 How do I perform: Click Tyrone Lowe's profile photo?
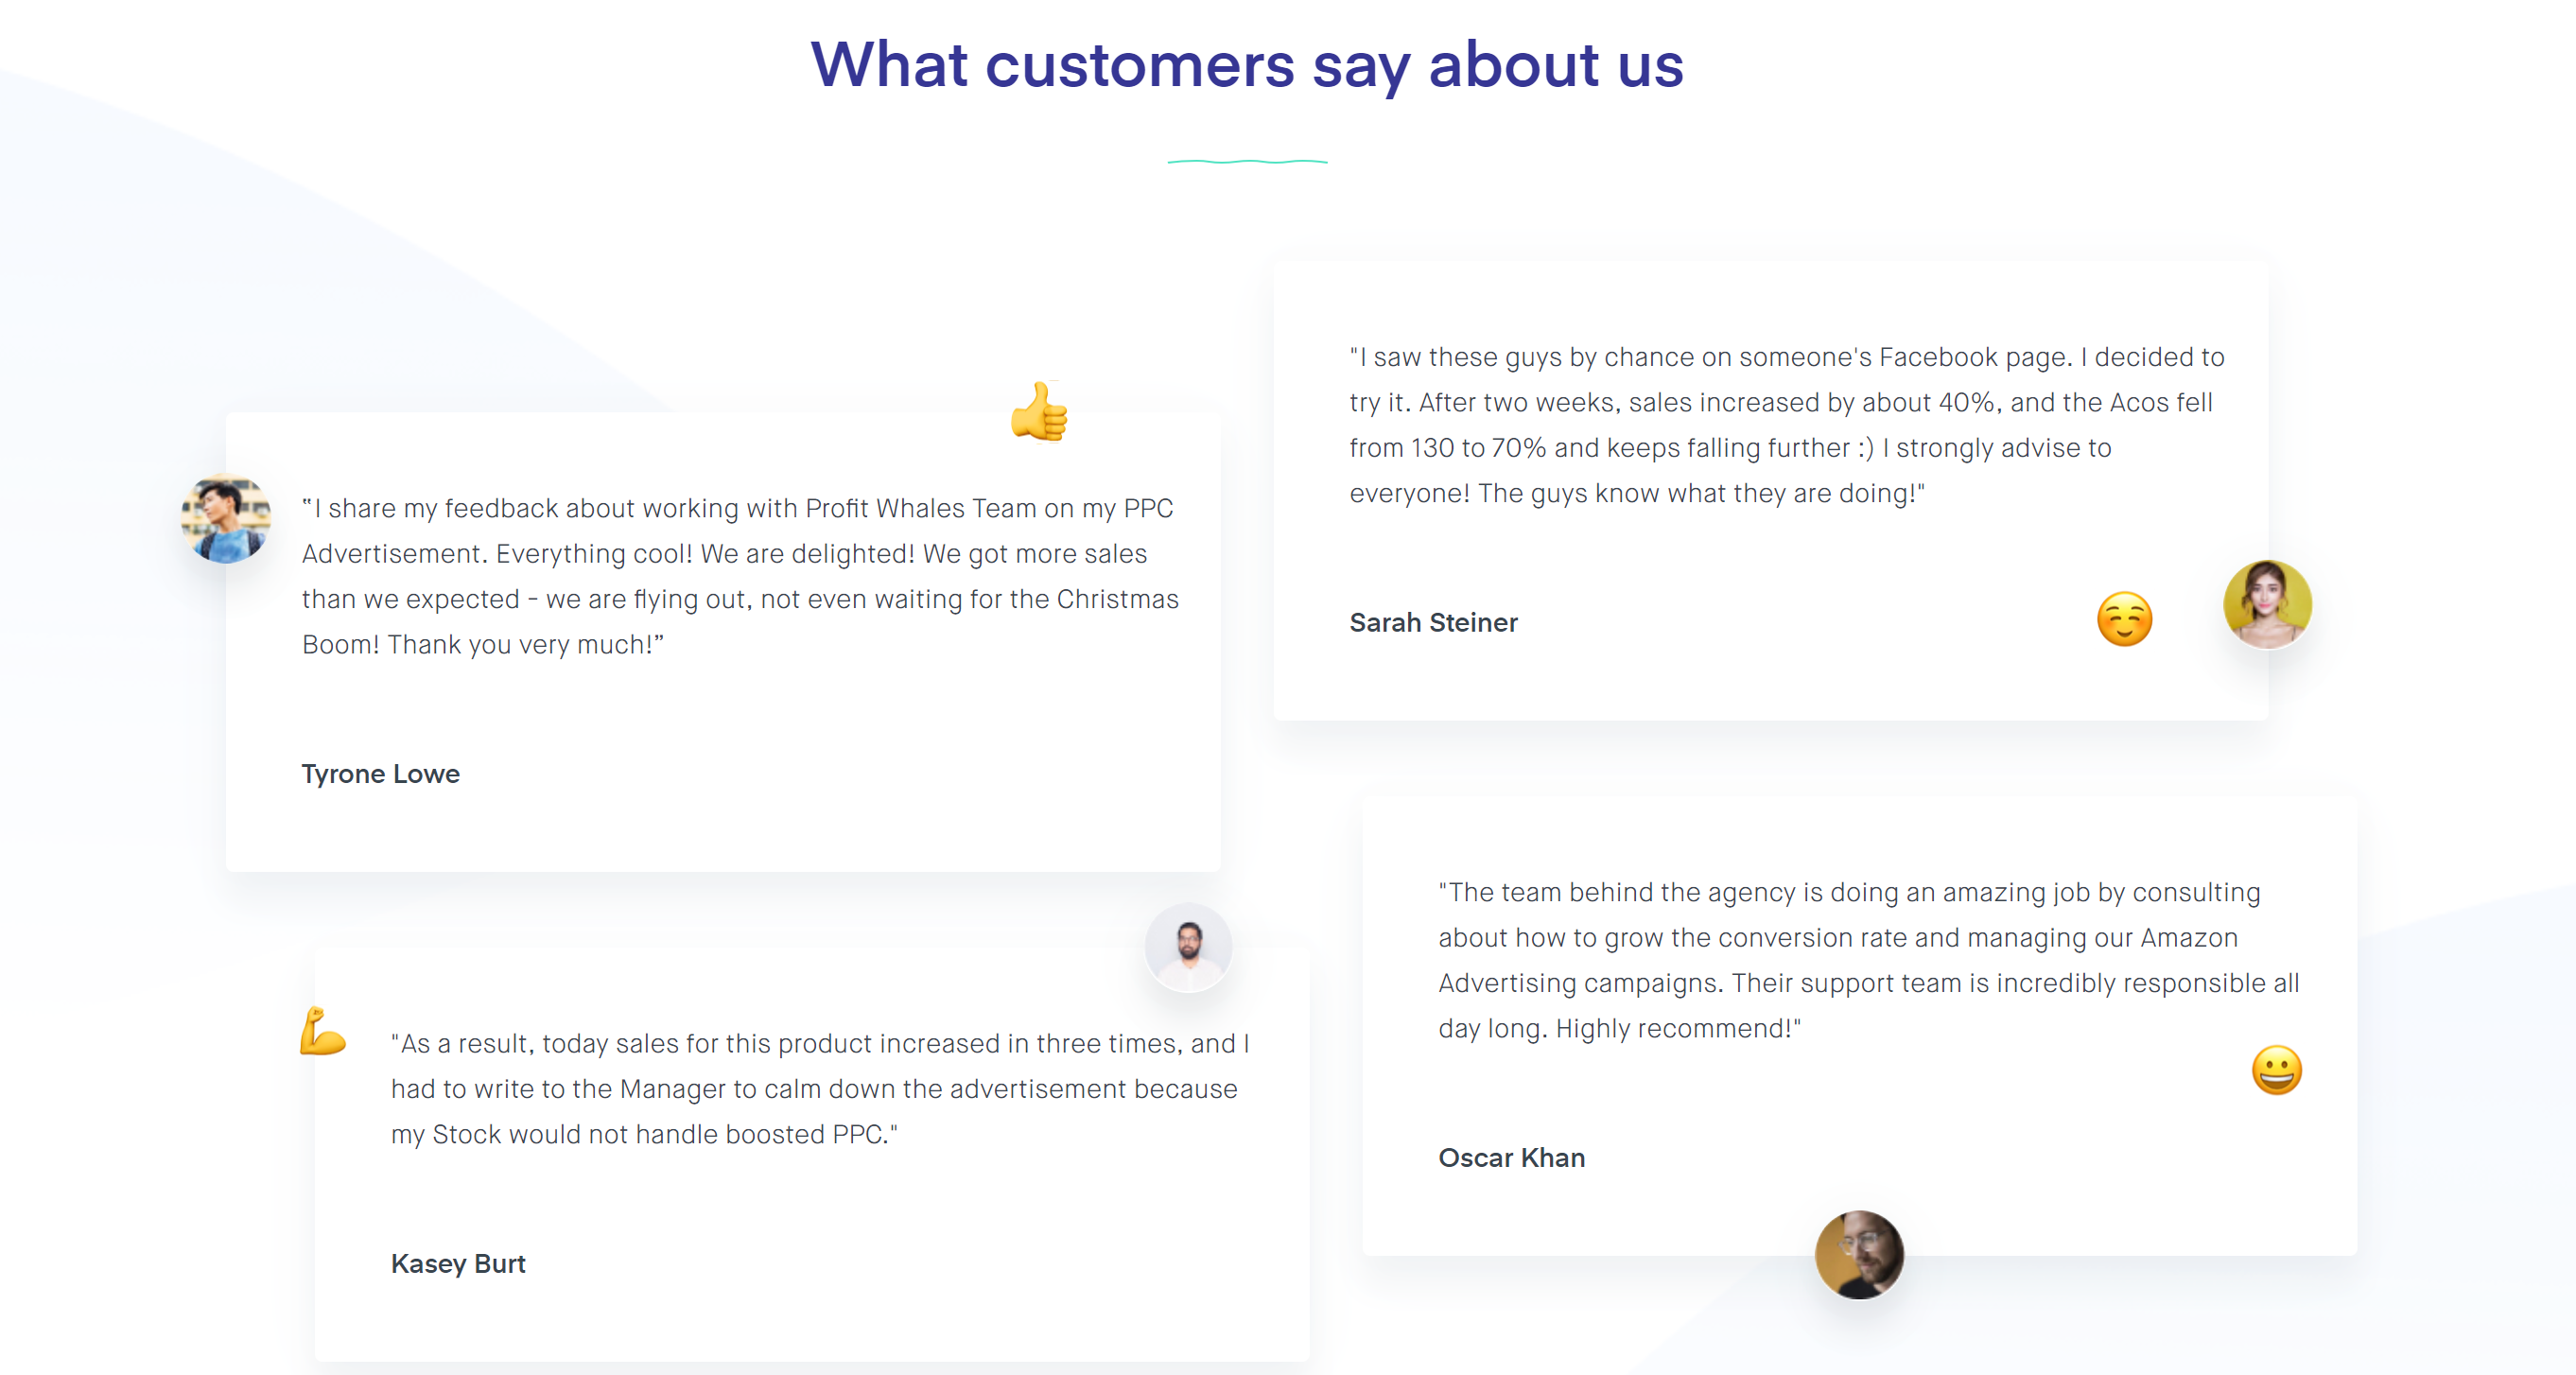tap(226, 519)
